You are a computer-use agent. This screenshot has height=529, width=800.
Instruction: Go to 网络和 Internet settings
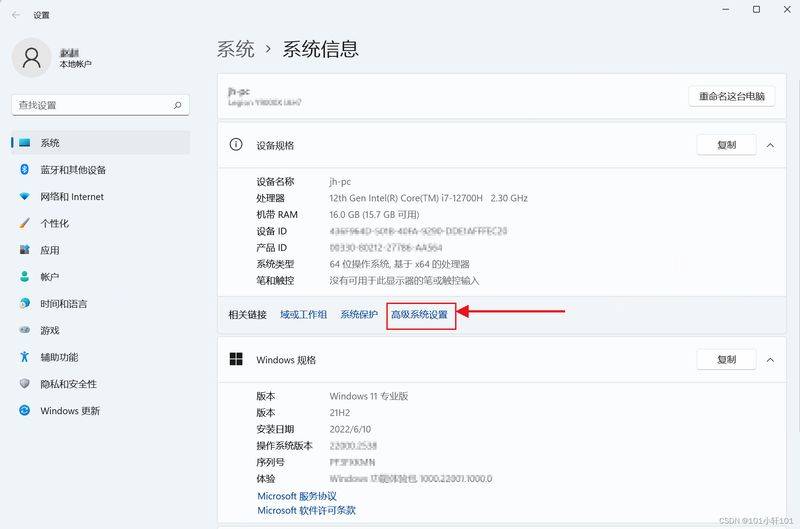click(101, 196)
